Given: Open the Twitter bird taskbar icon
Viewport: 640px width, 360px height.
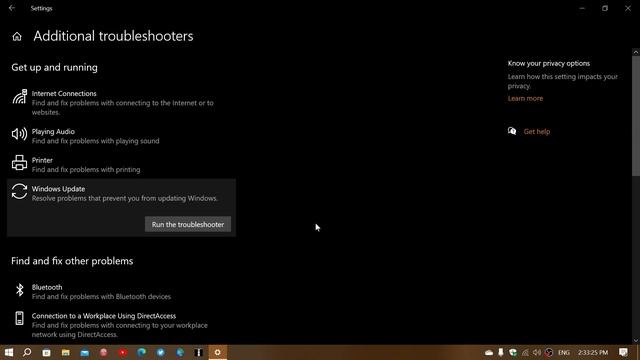Looking at the screenshot, I should point(161,352).
